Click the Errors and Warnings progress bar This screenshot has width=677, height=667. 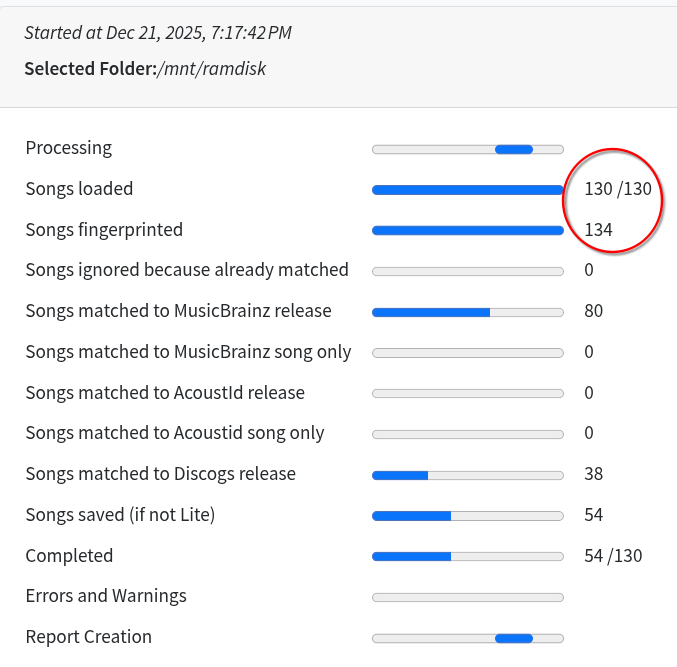(x=467, y=597)
